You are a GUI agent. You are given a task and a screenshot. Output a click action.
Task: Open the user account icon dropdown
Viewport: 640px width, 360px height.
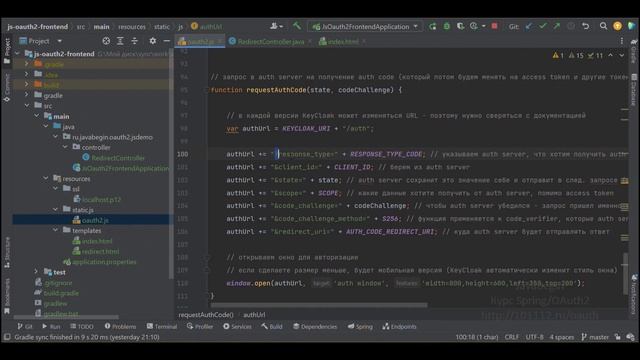(x=276, y=27)
